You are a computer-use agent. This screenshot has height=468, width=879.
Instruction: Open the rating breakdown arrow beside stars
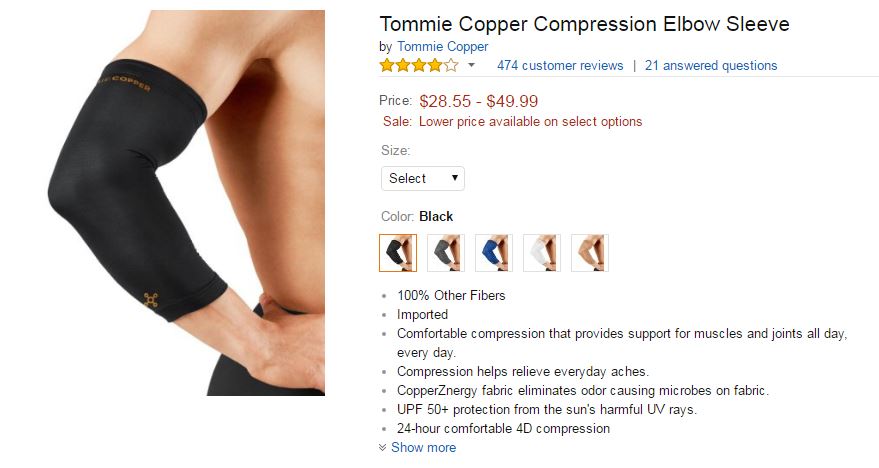(471, 66)
